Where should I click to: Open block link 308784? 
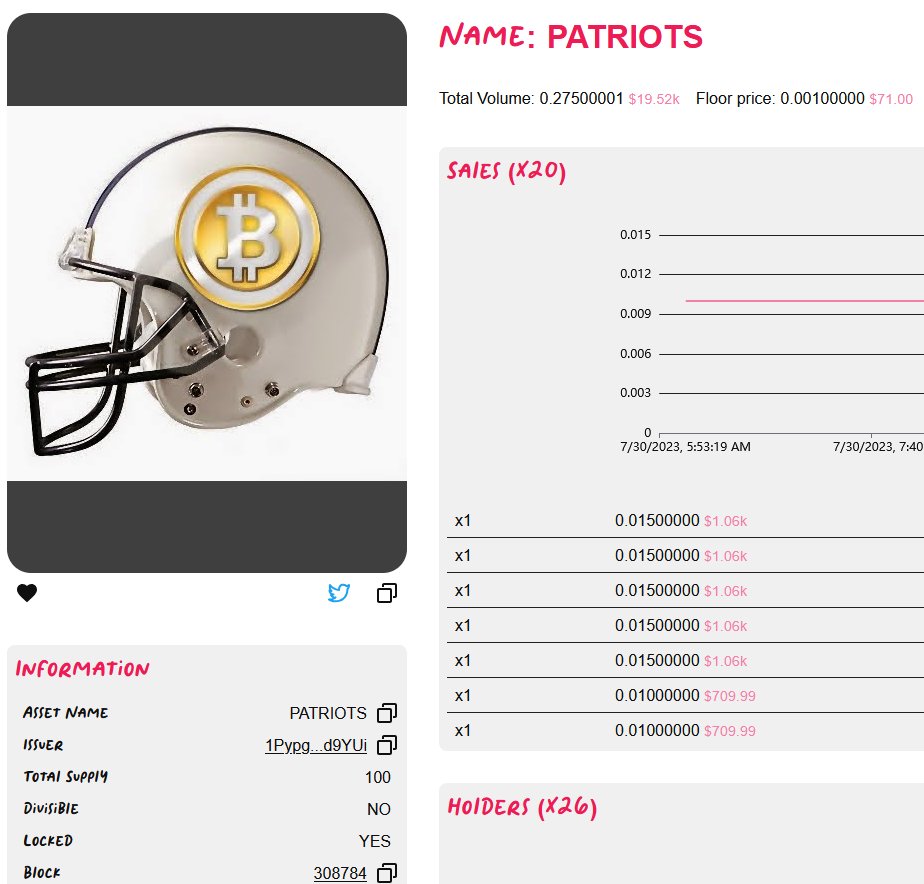pos(340,873)
